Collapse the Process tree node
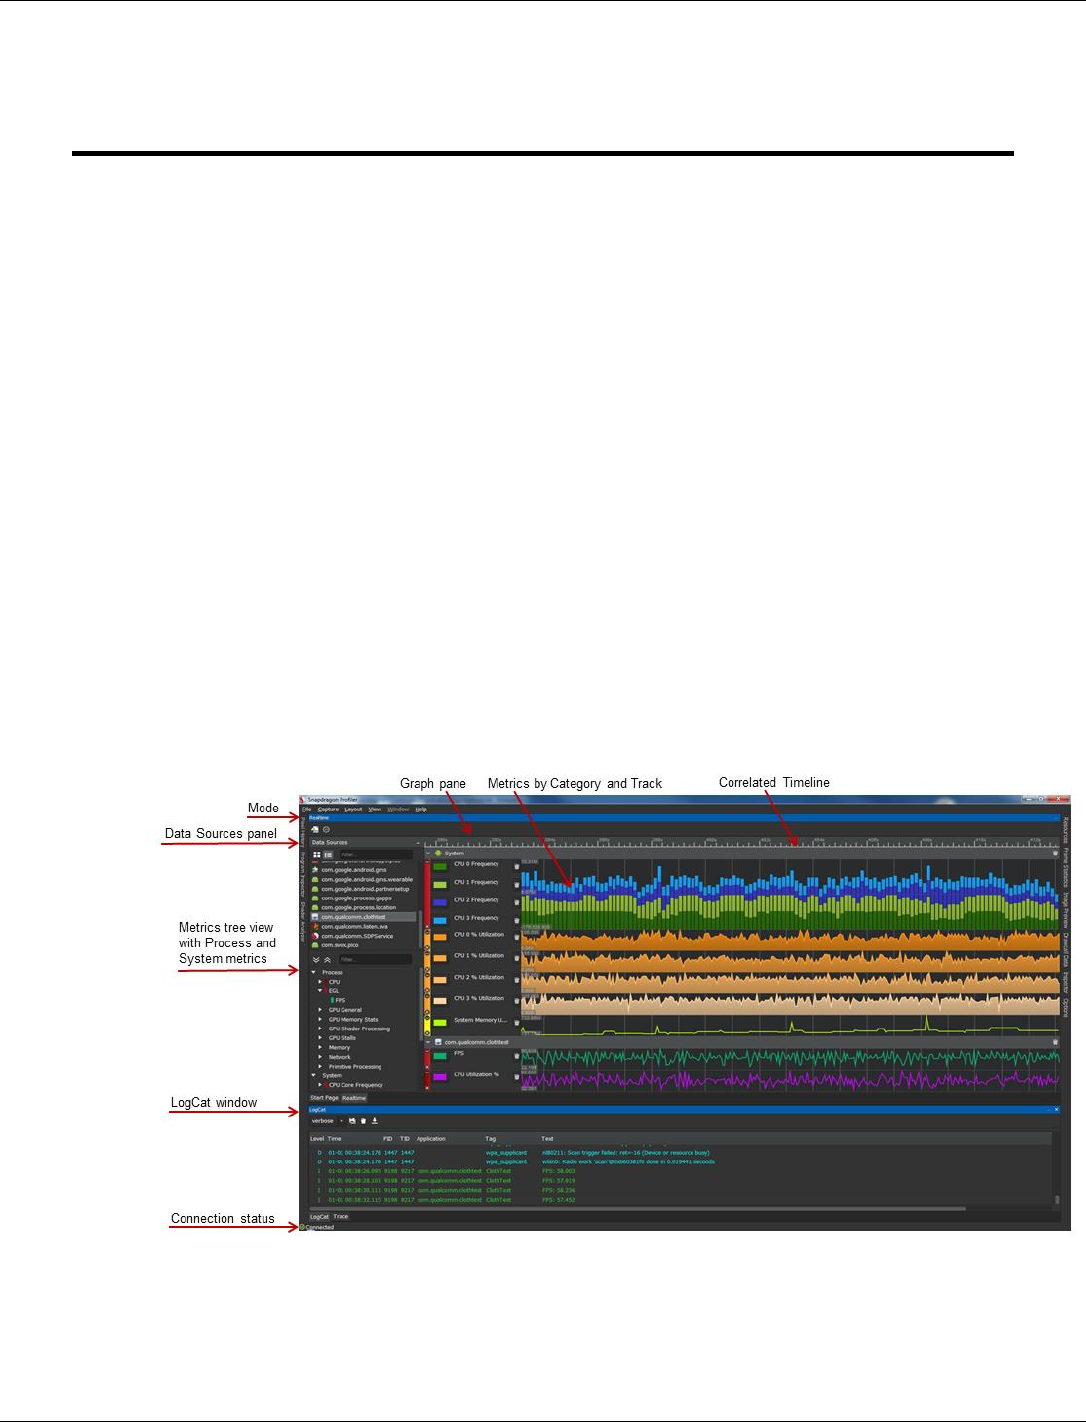The height and width of the screenshot is (1422, 1086). (313, 972)
